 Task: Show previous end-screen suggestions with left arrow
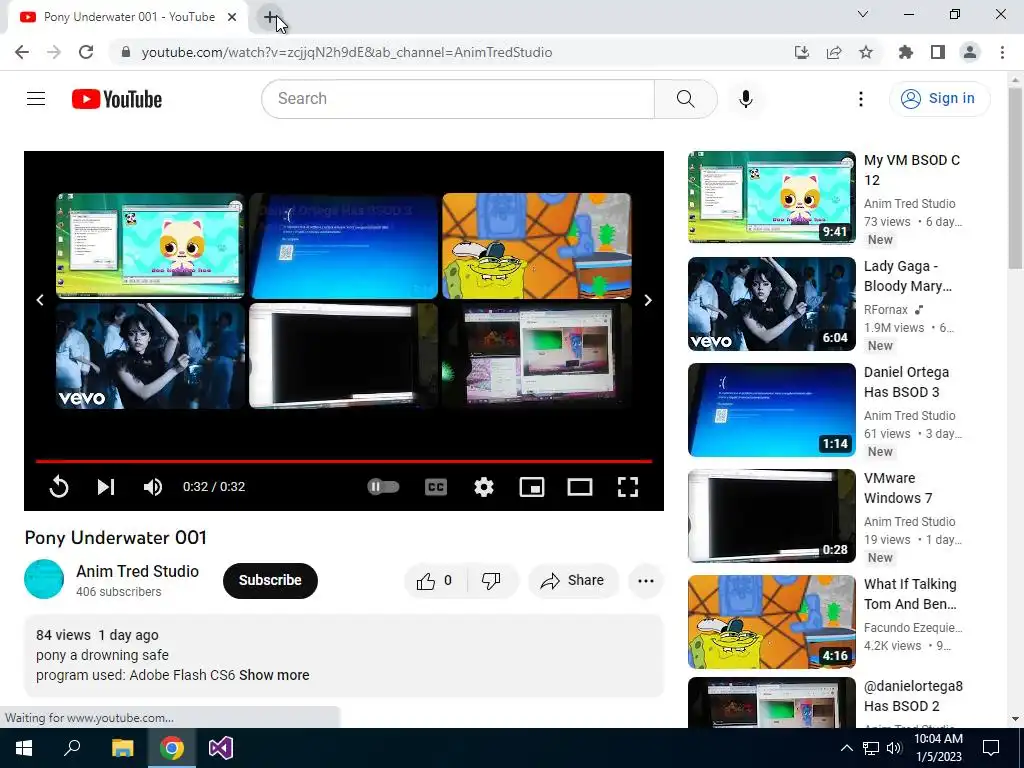coord(40,300)
